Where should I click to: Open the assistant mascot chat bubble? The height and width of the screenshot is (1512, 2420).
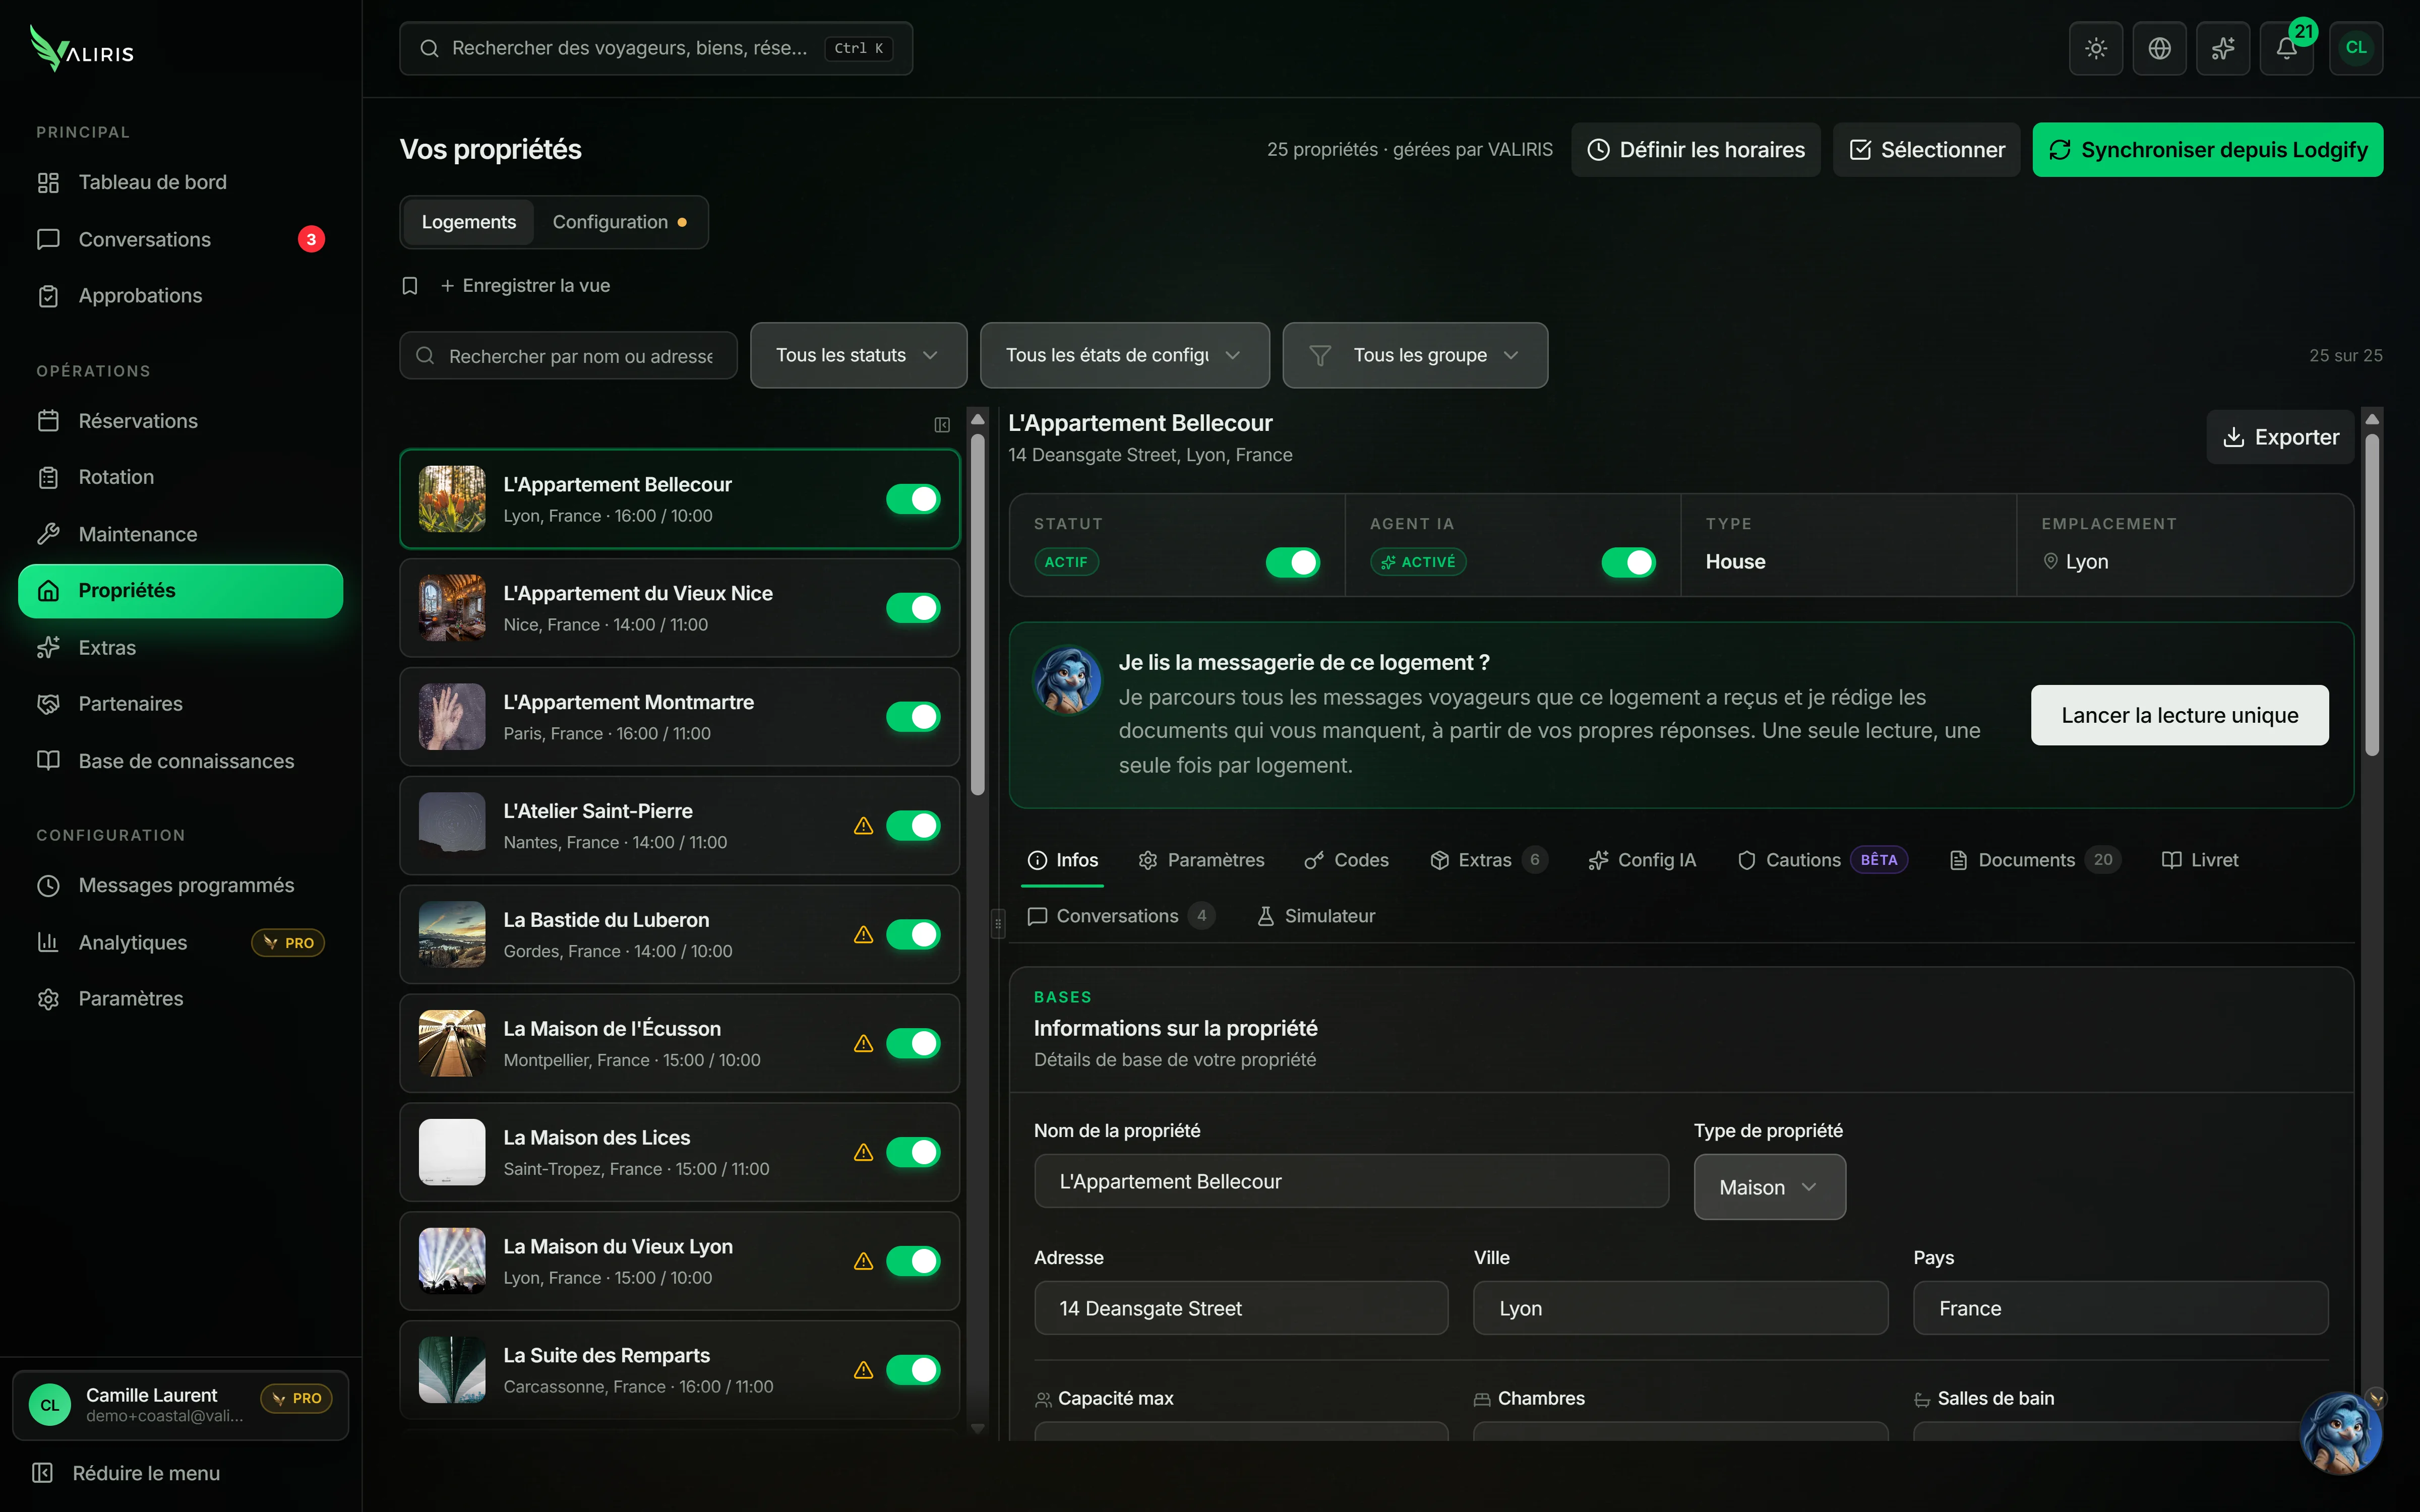click(x=2340, y=1432)
